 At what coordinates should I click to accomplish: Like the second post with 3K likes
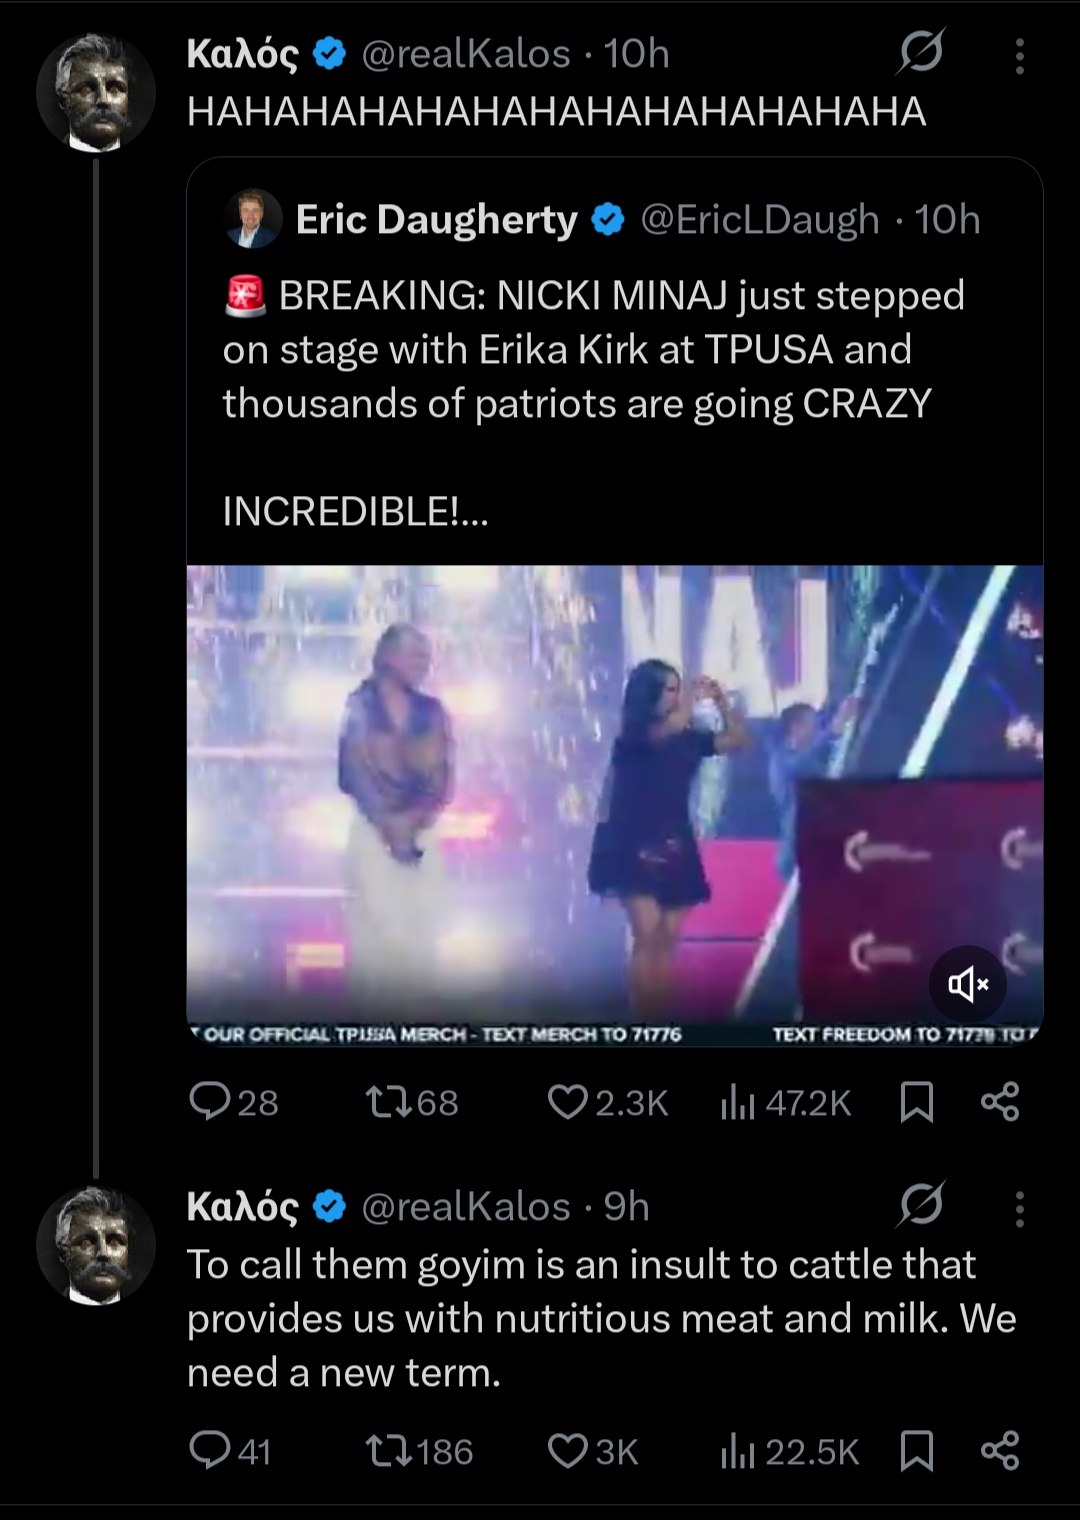(567, 1450)
